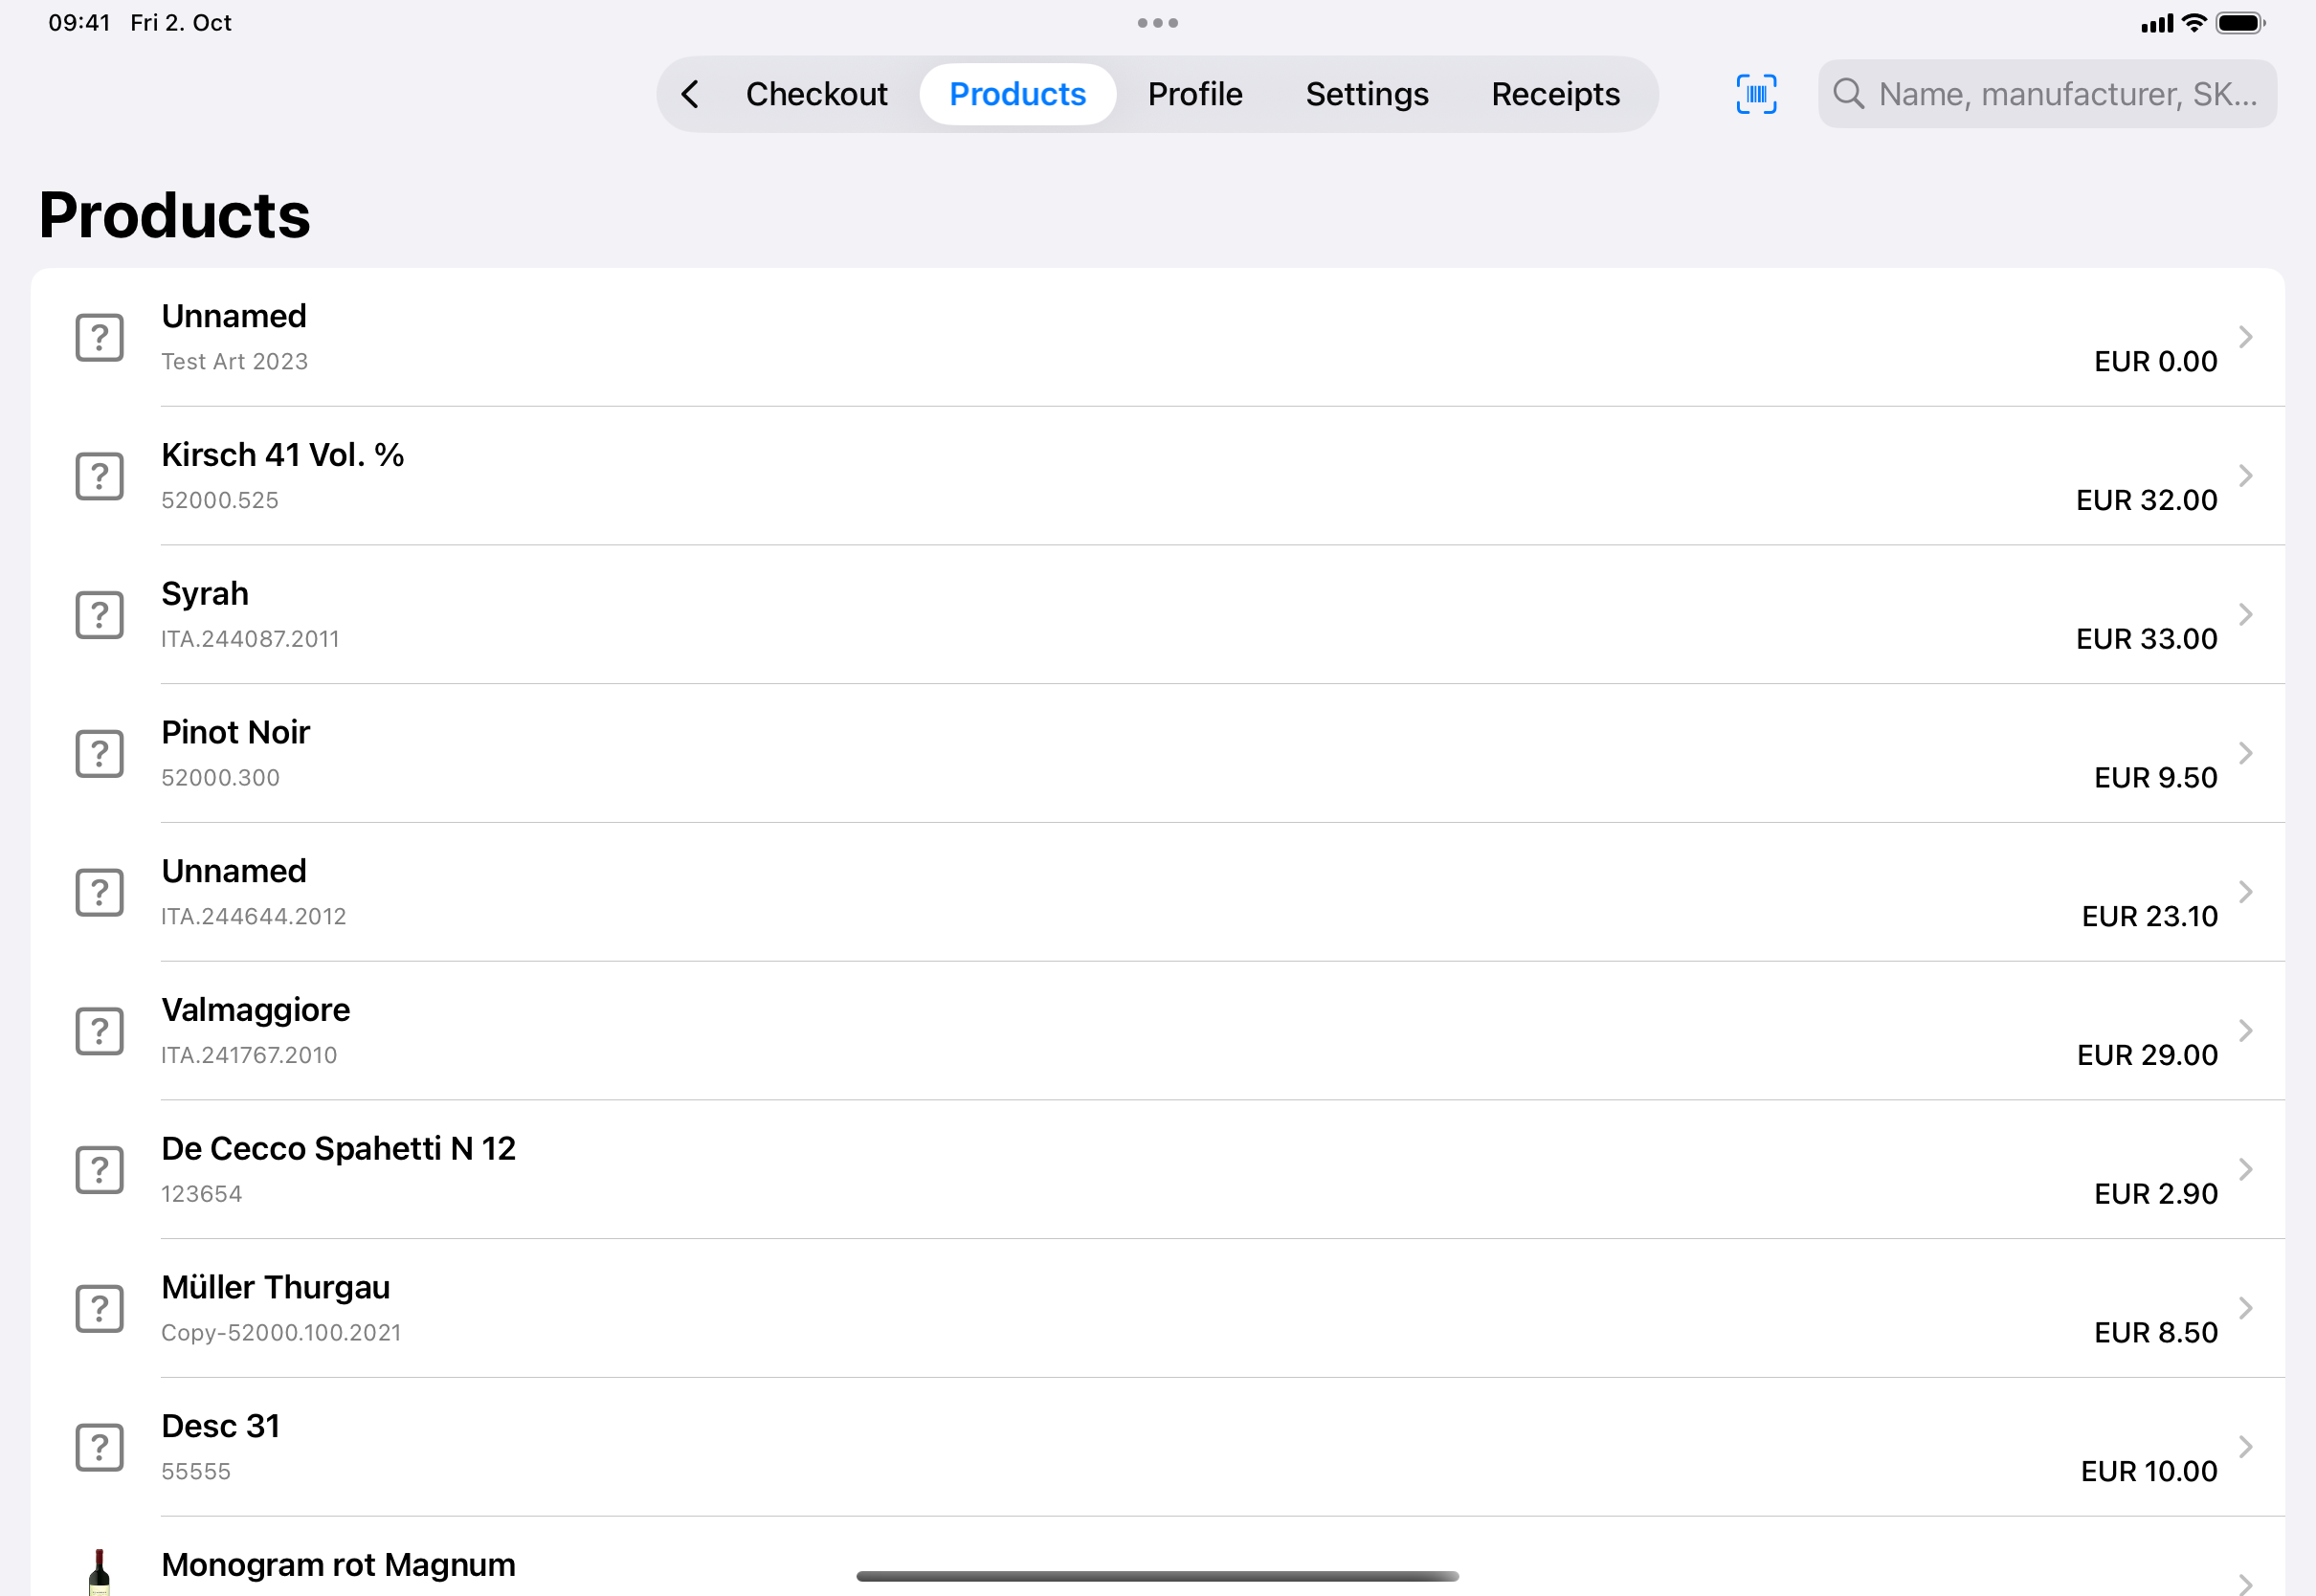Tap the chevron on the Valmaggiore row

(2246, 1031)
